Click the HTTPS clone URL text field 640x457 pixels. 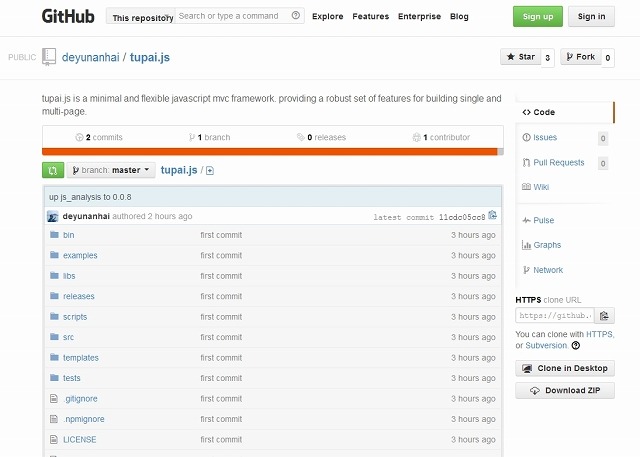coord(555,315)
